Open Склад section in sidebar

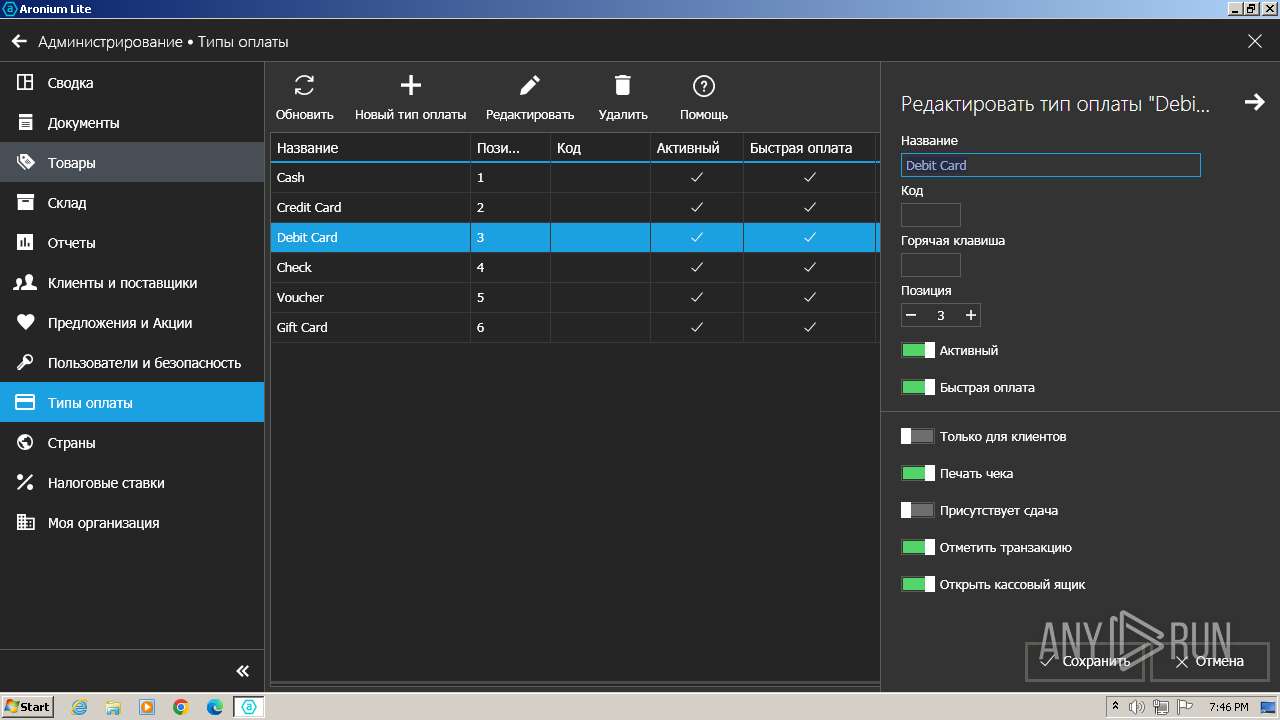(x=132, y=203)
